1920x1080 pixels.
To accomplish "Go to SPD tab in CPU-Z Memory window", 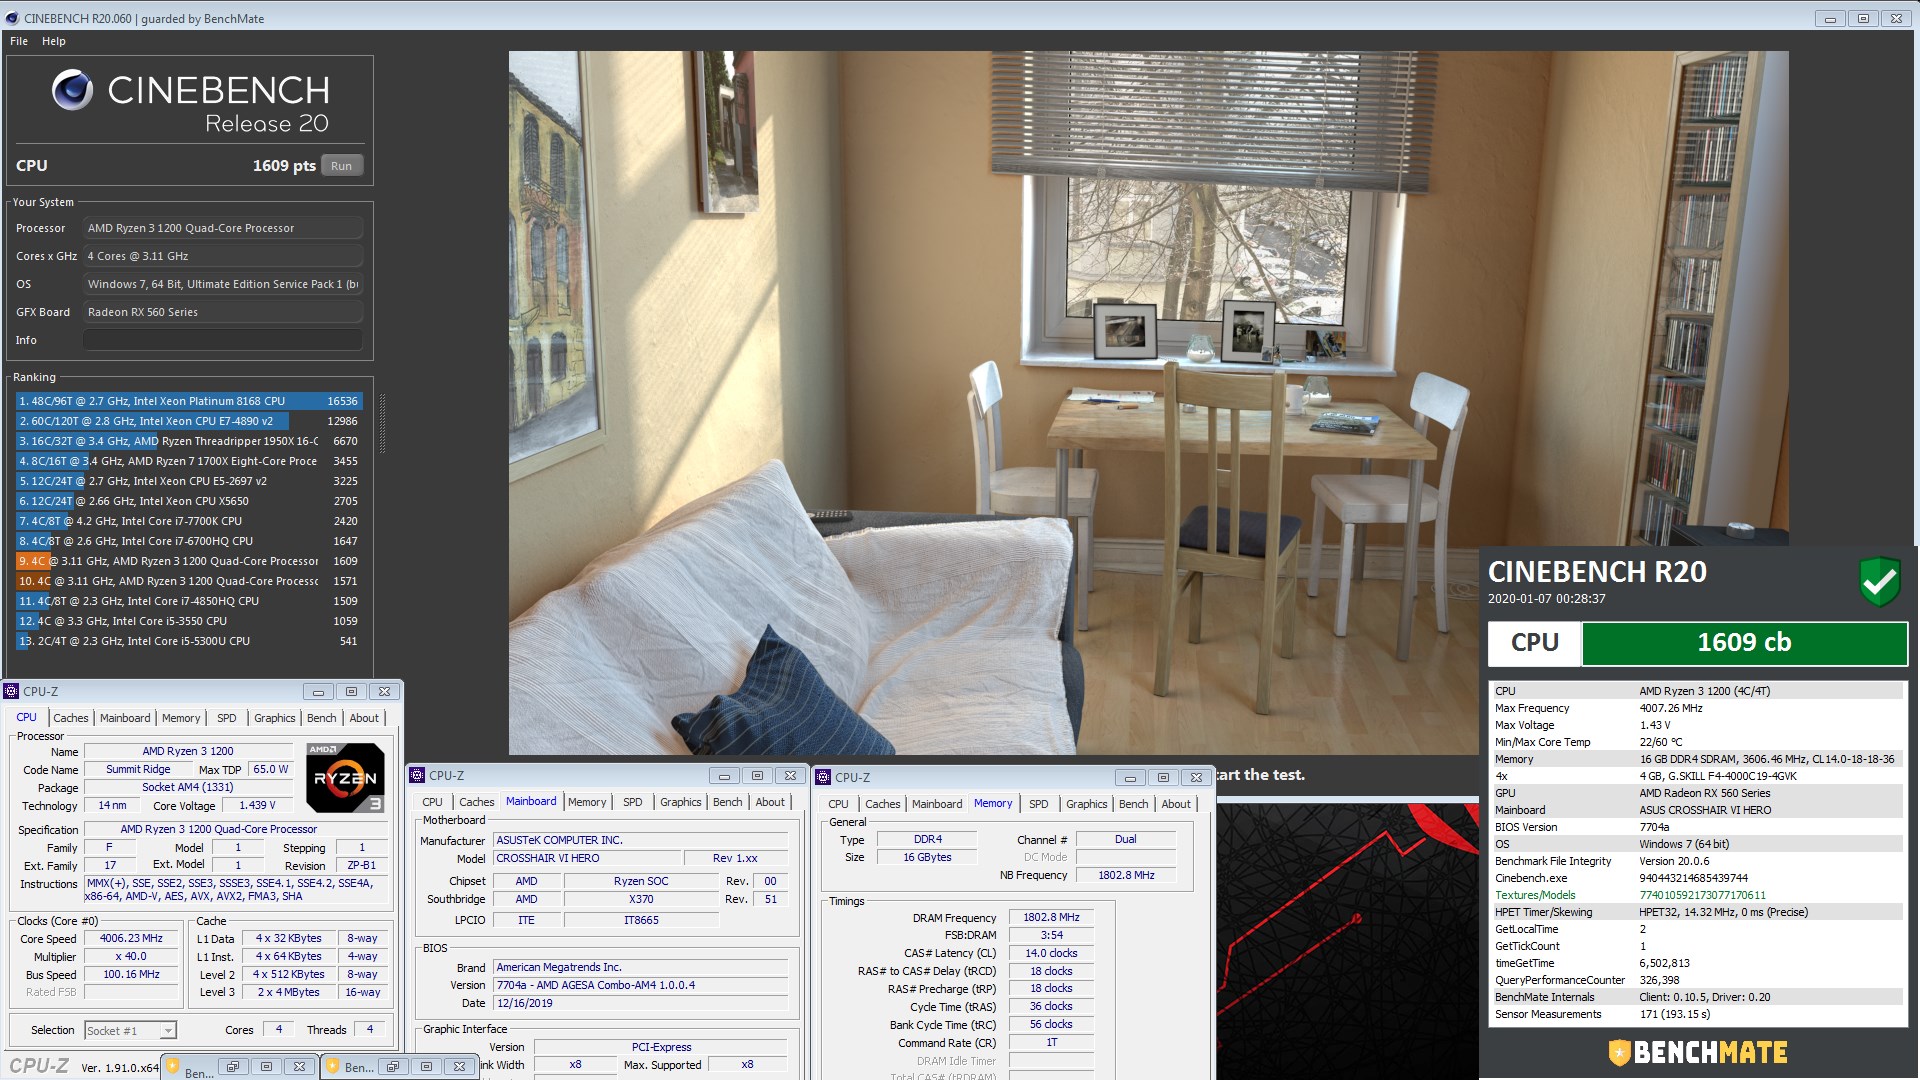I will click(1039, 804).
